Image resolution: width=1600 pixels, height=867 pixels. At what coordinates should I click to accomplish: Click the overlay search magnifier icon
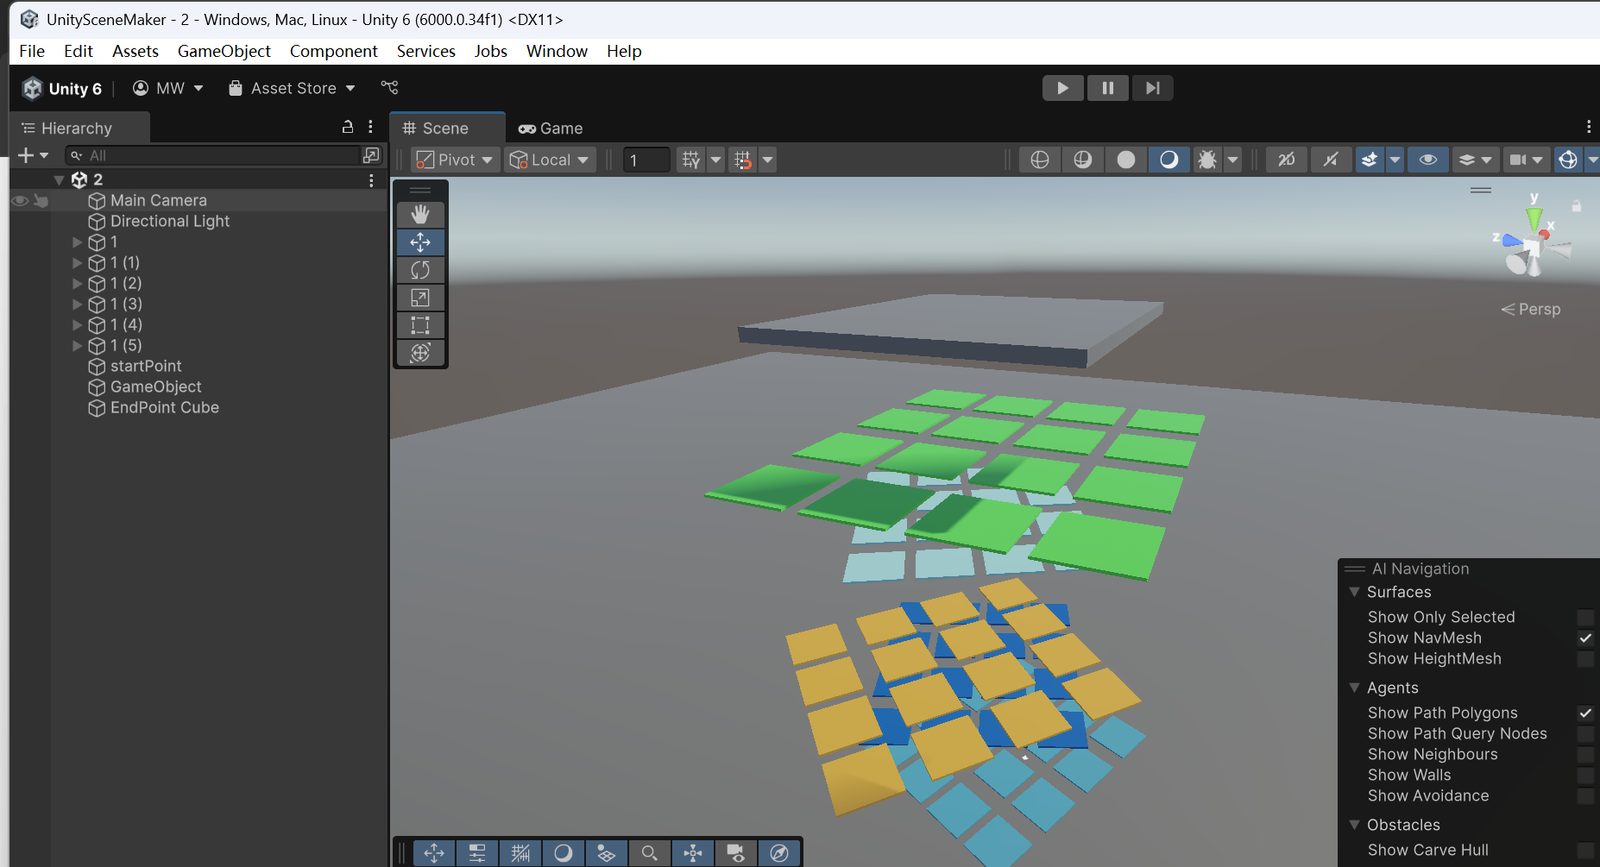coord(649,853)
